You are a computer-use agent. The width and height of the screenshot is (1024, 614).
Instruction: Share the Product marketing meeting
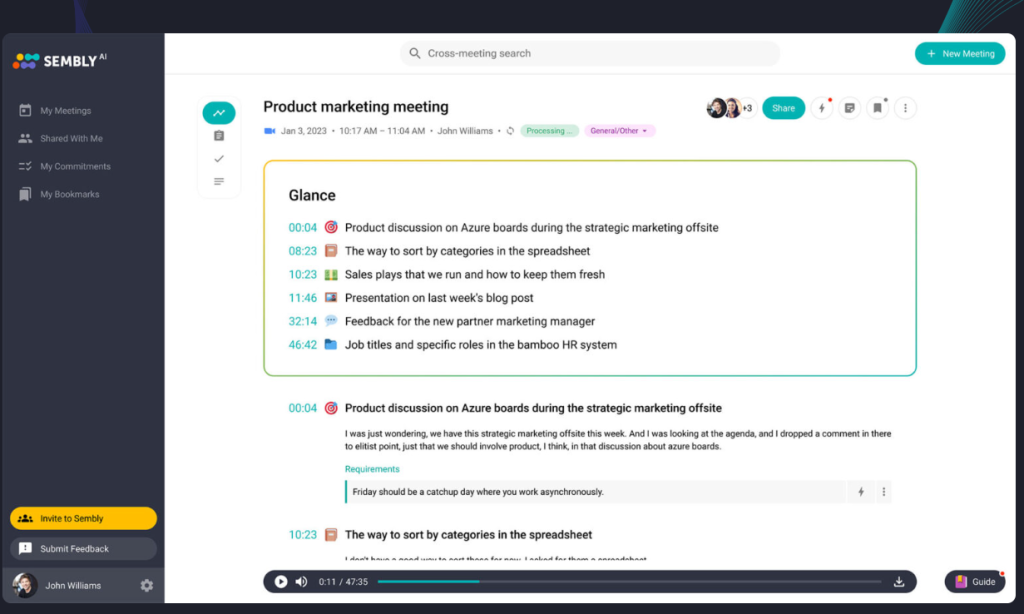(x=783, y=108)
